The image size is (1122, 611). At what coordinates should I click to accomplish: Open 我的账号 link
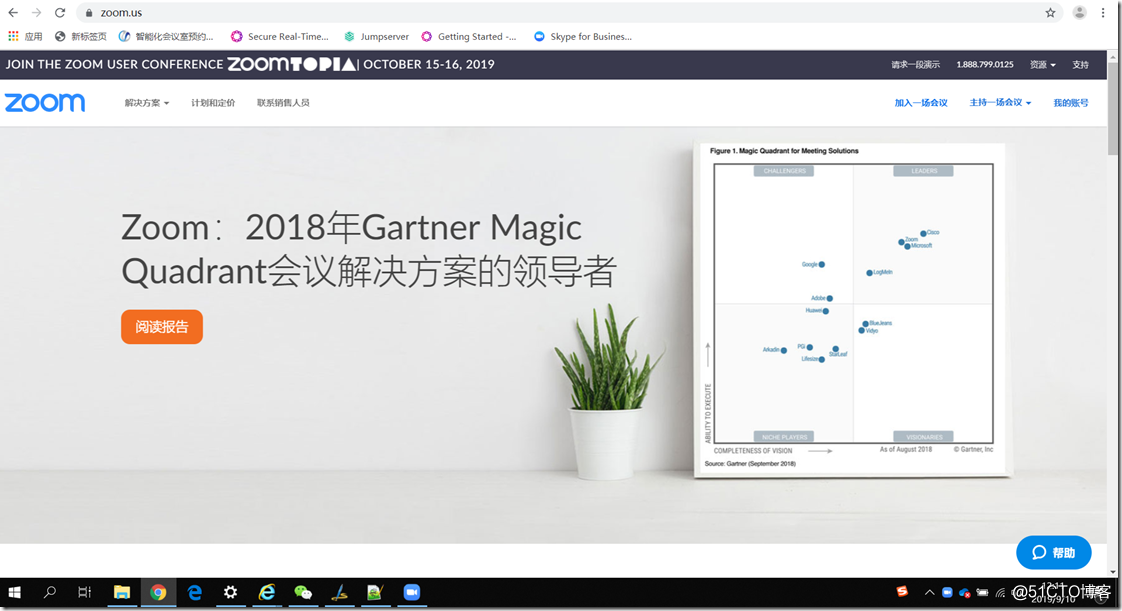pyautogui.click(x=1070, y=103)
